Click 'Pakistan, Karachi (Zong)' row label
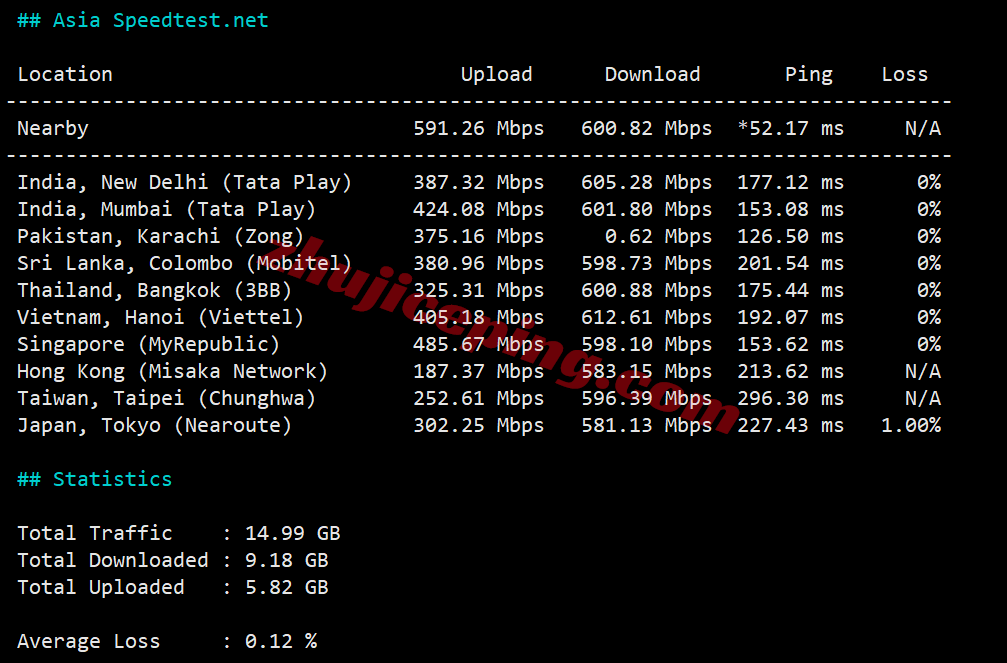1007x663 pixels. click(x=161, y=236)
